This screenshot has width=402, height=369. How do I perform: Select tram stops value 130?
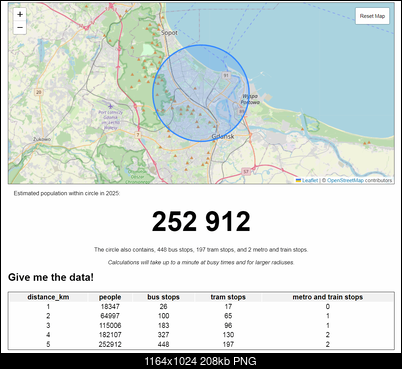[x=228, y=335]
